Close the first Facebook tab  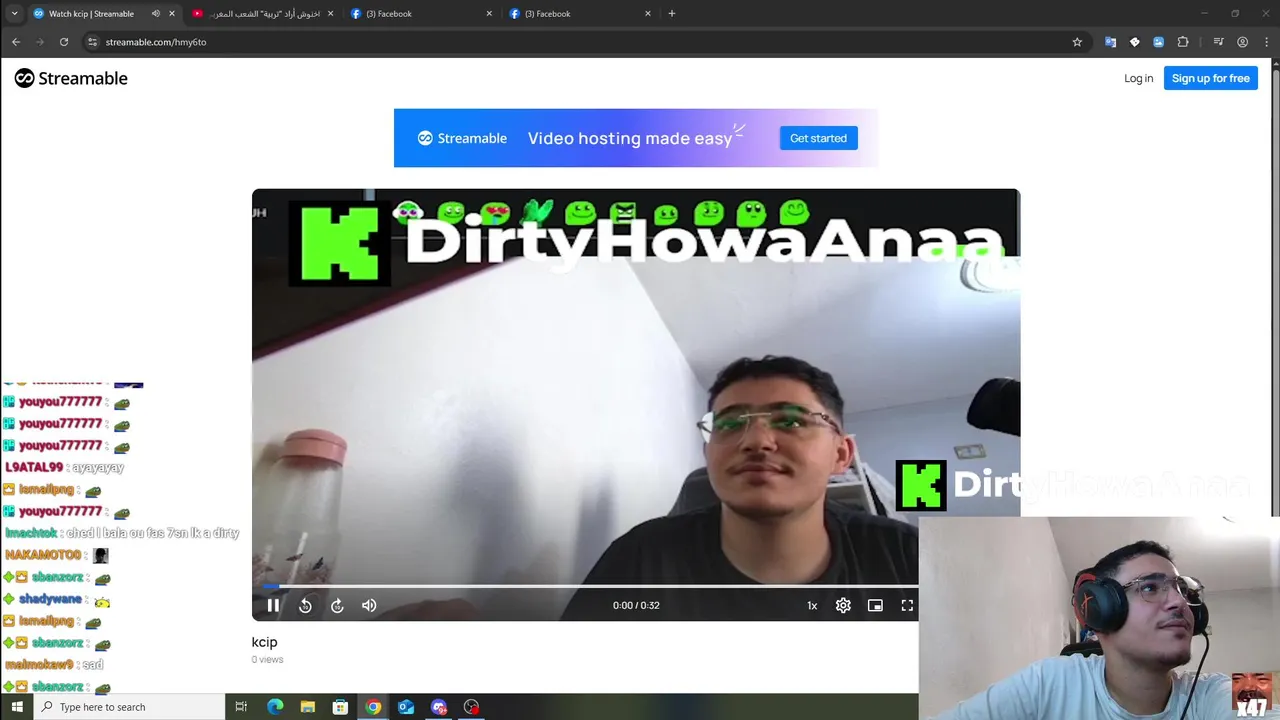click(489, 14)
